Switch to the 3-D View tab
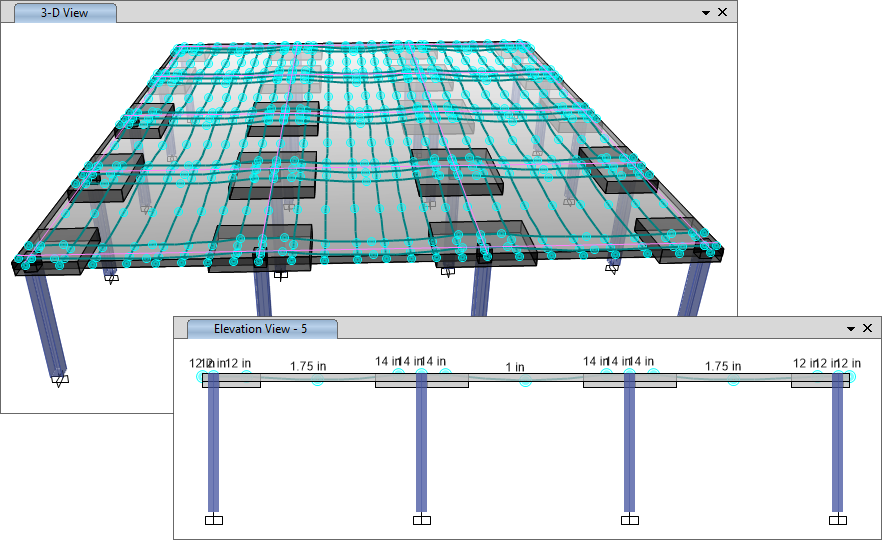The height and width of the screenshot is (540, 882). tap(61, 13)
